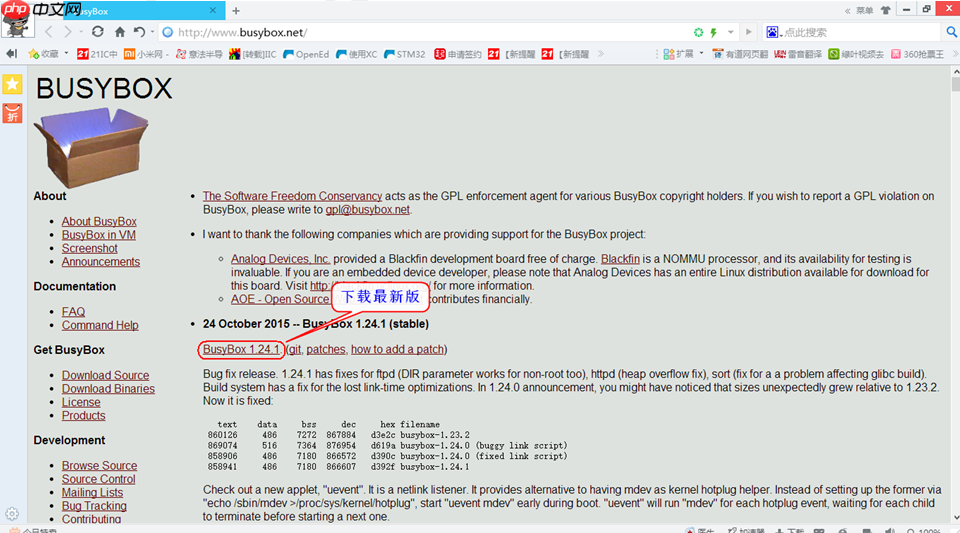
Task: Open the Bug Tracking link
Action: pyautogui.click(x=94, y=507)
